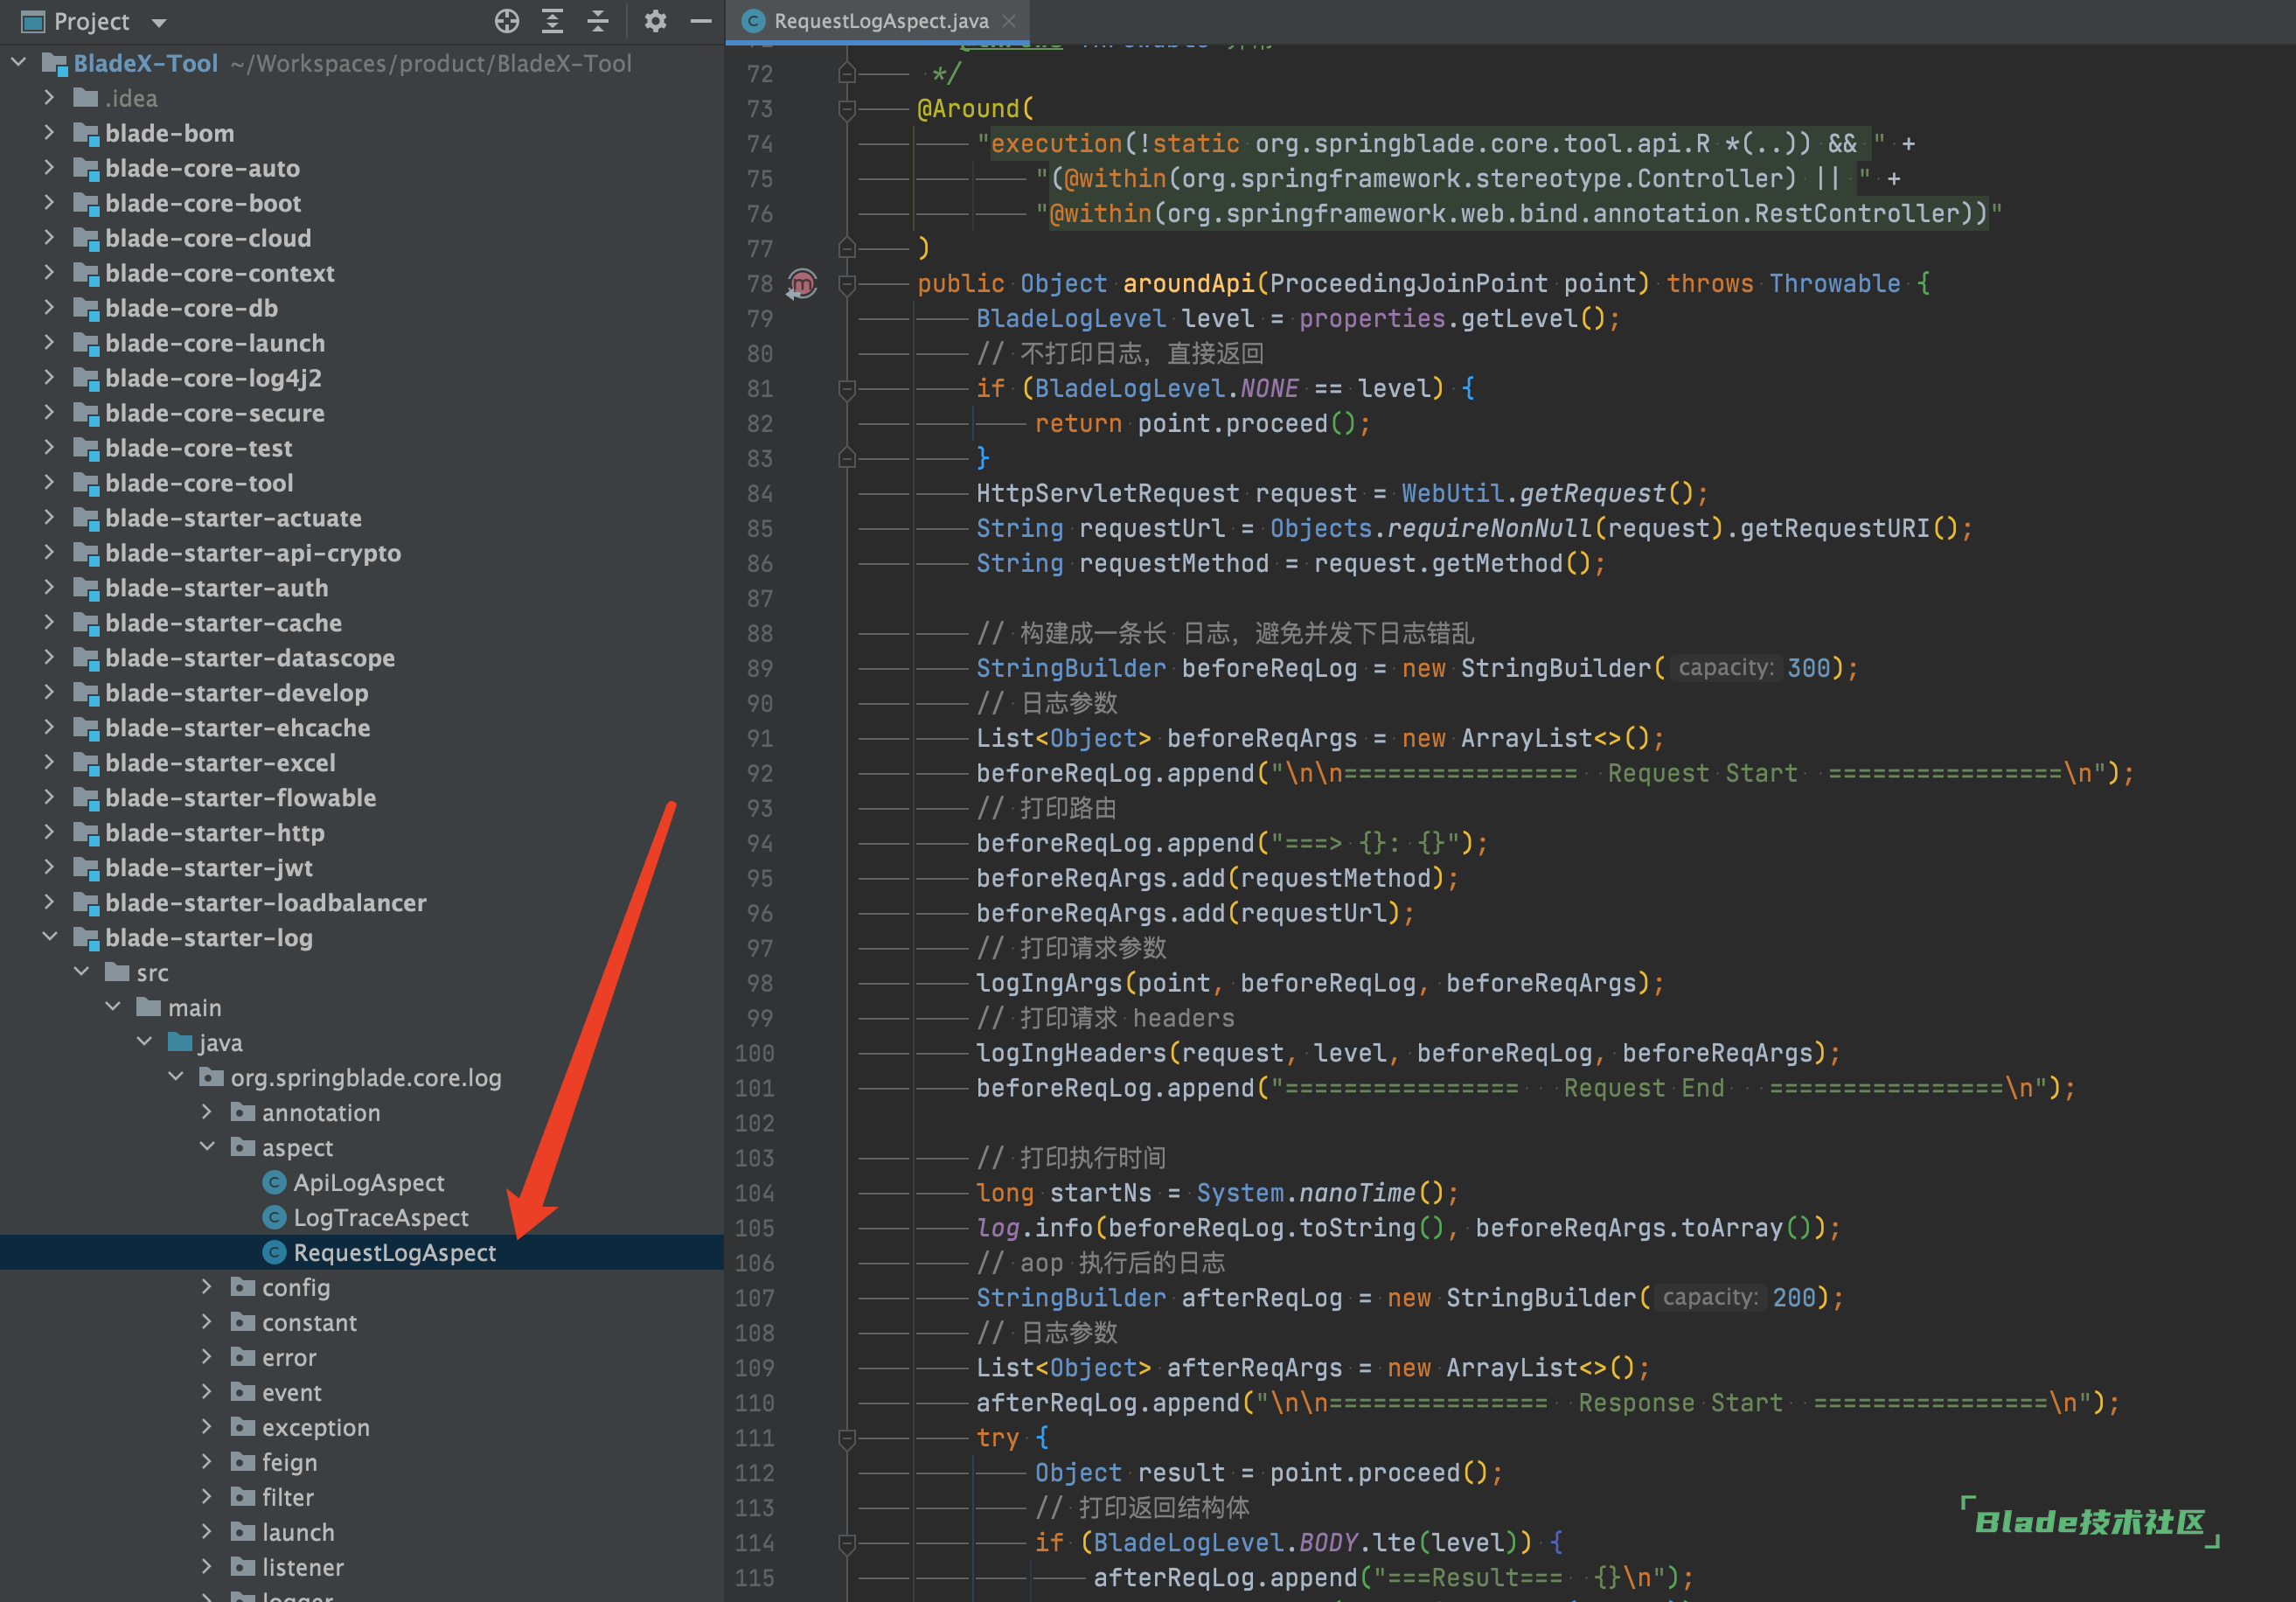Collapse the try block fold on line 111

[847, 1438]
